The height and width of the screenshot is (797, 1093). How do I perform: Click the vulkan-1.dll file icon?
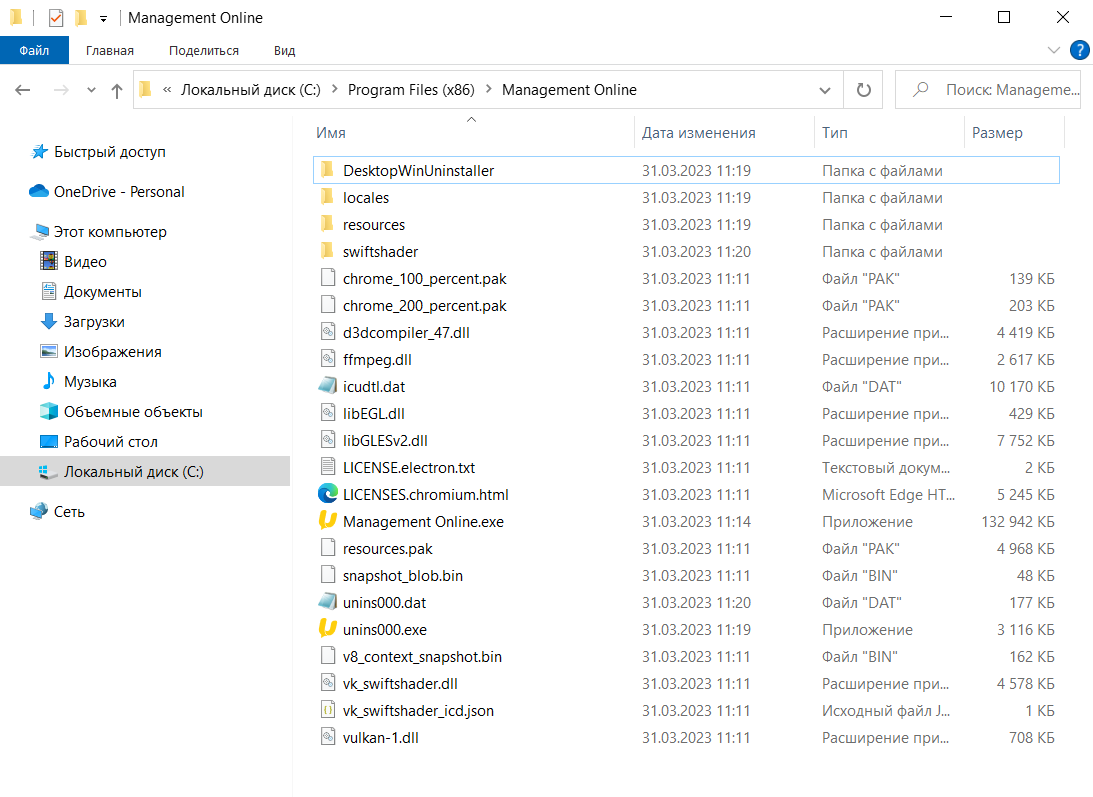(x=328, y=737)
